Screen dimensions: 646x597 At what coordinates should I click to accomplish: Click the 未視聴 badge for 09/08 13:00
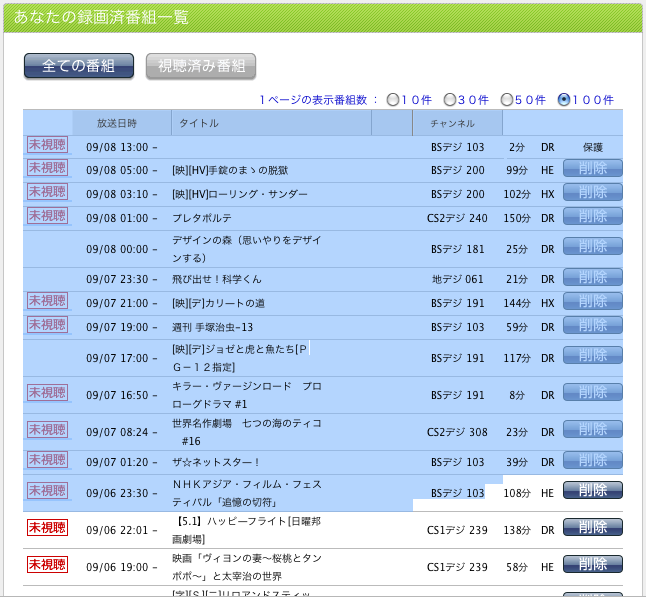47,145
